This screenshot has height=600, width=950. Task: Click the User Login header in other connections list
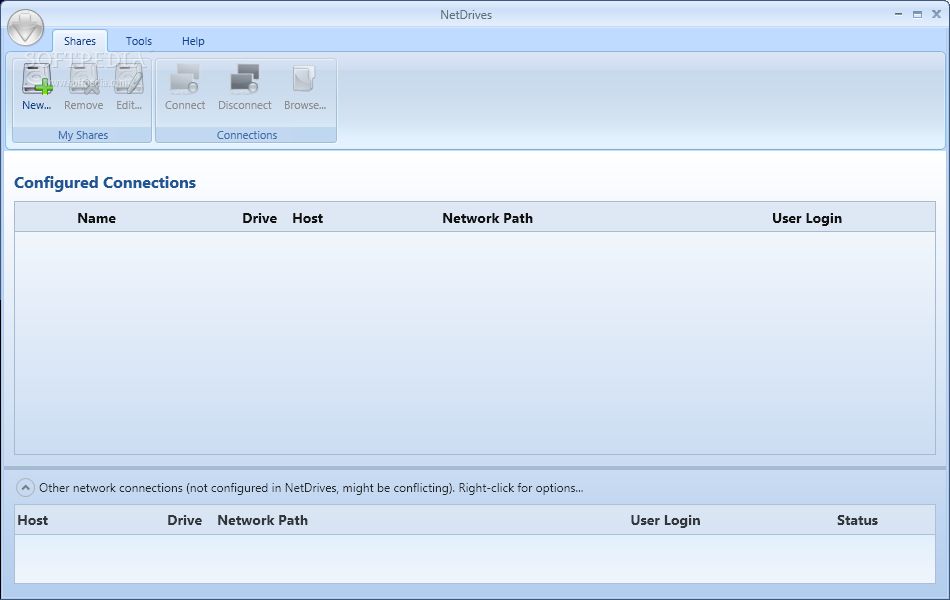coord(665,520)
